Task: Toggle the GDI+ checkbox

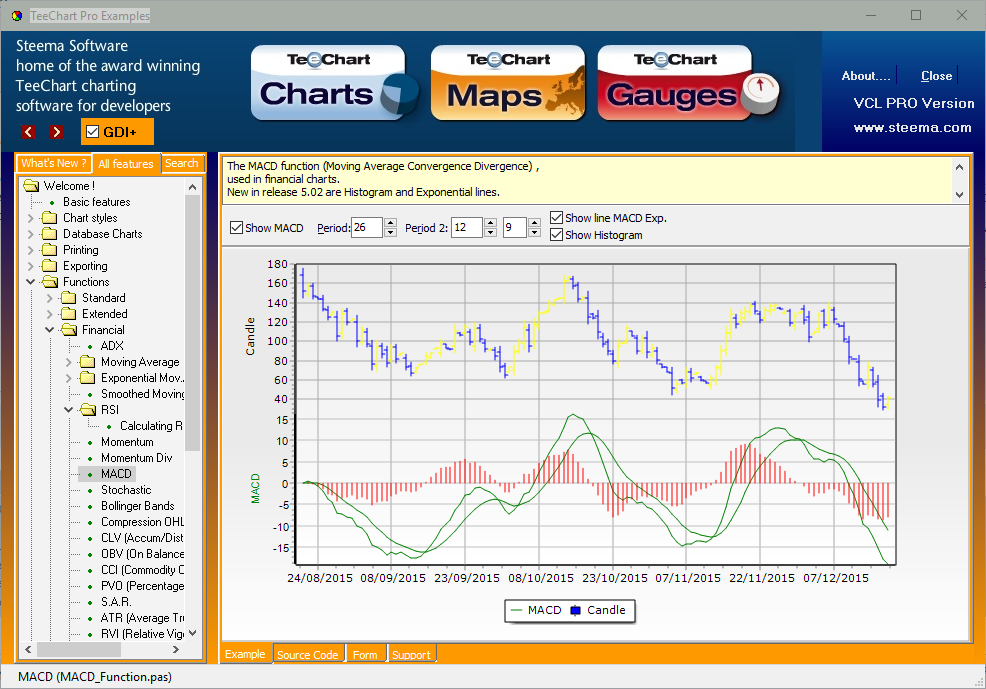Action: 92,131
